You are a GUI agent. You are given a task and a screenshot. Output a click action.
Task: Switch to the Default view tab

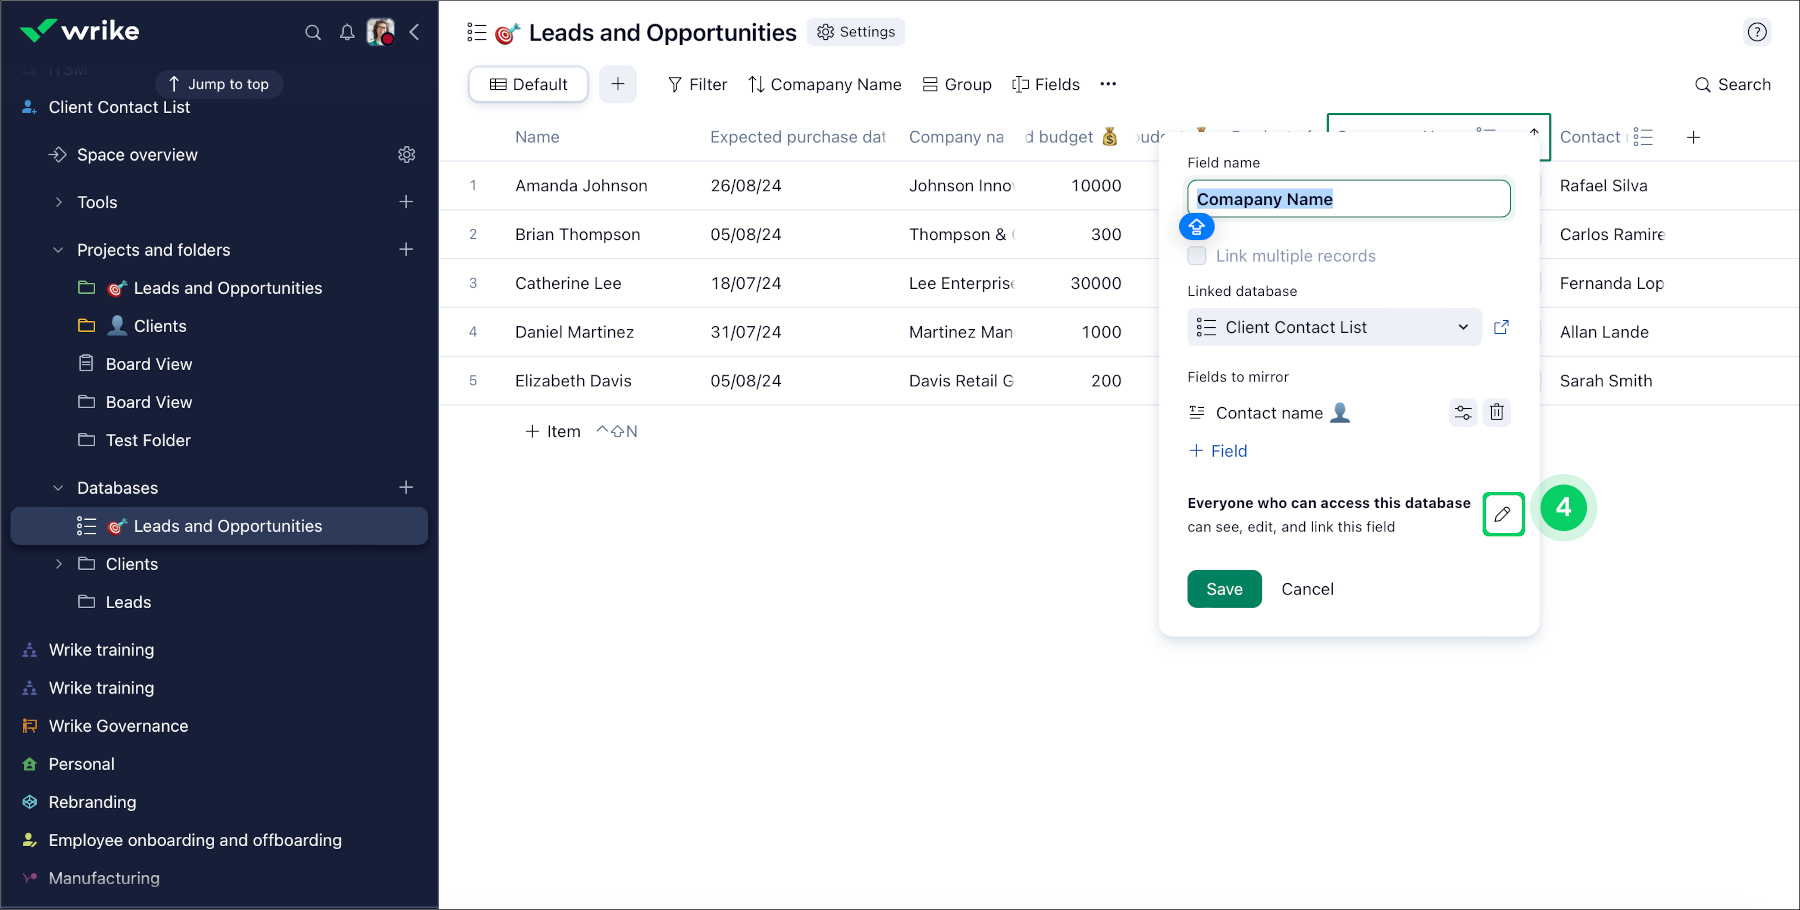click(x=528, y=84)
